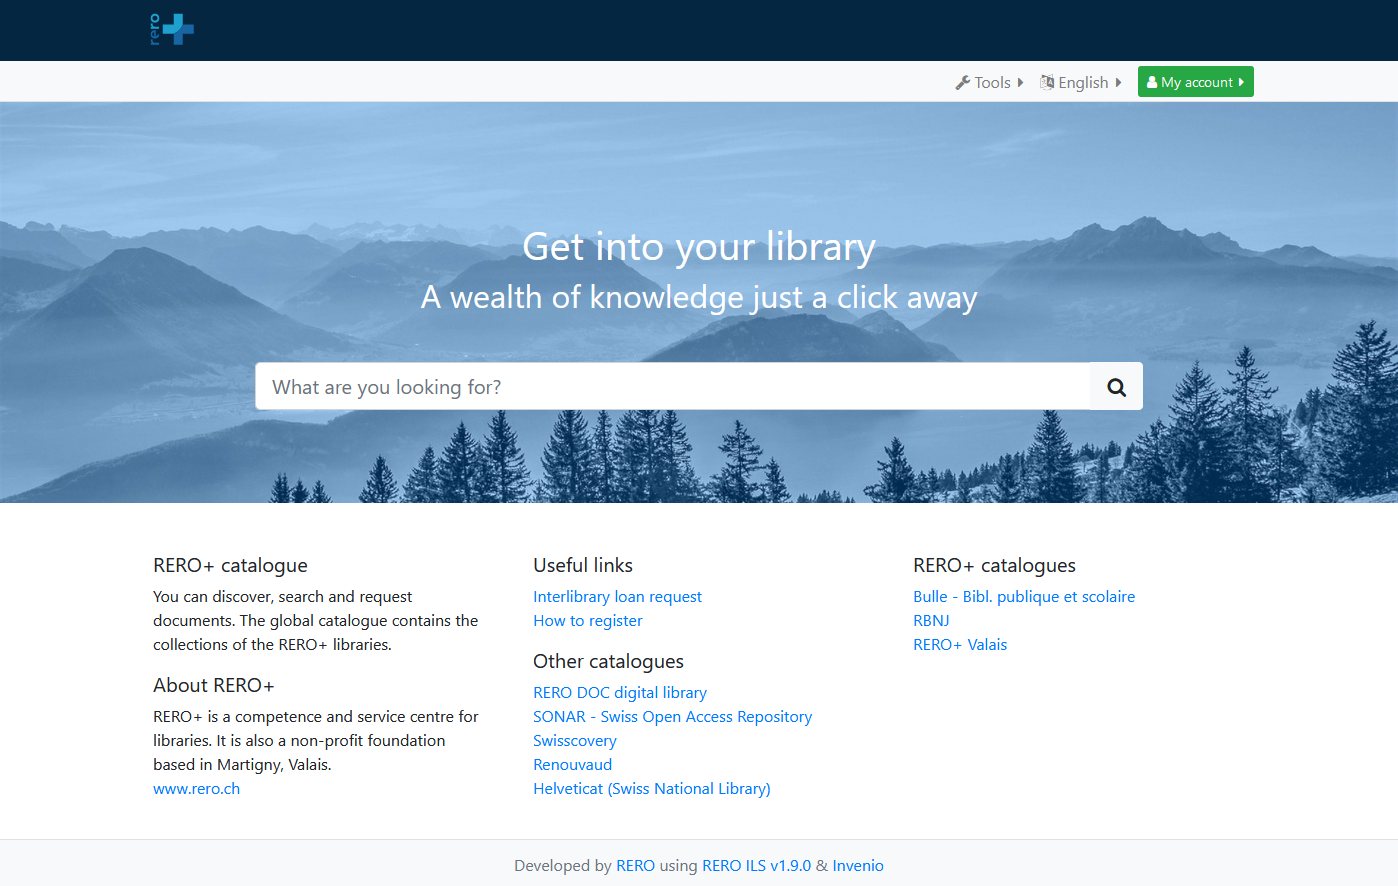This screenshot has height=886, width=1398.
Task: Open Interlibrary loan request link
Action: tap(617, 597)
